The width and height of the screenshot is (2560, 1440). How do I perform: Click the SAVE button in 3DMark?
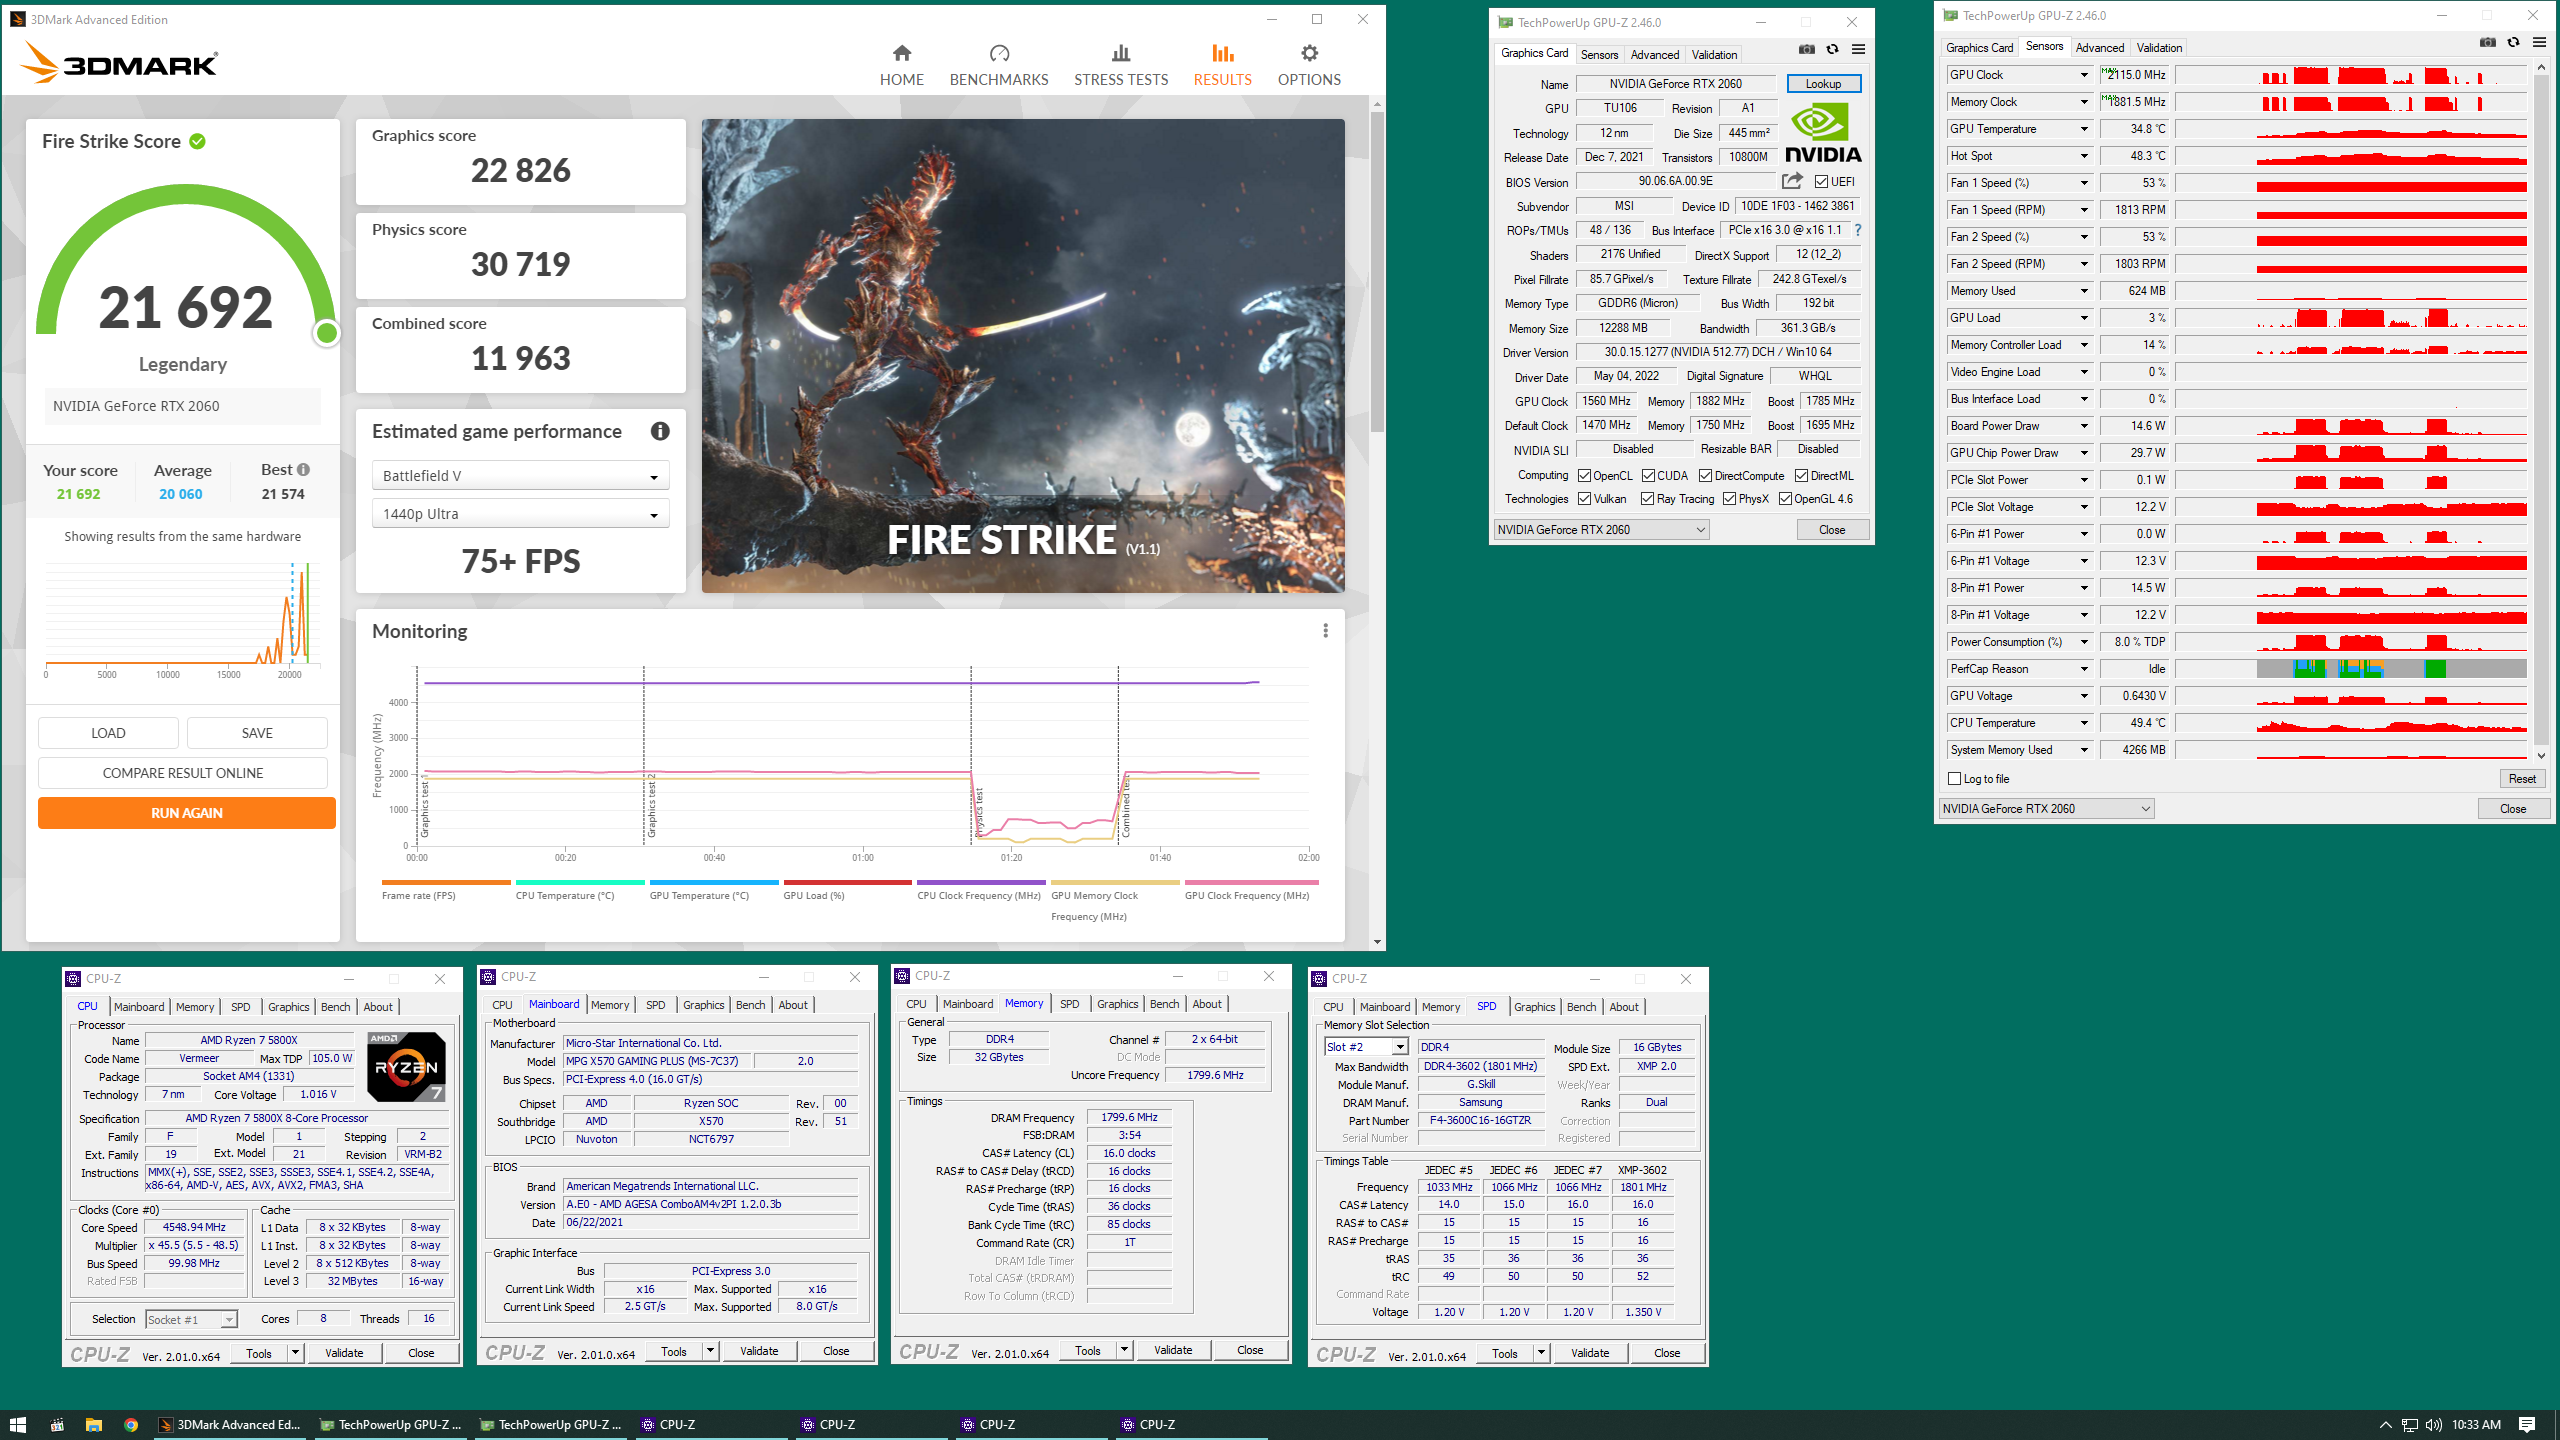tap(257, 733)
